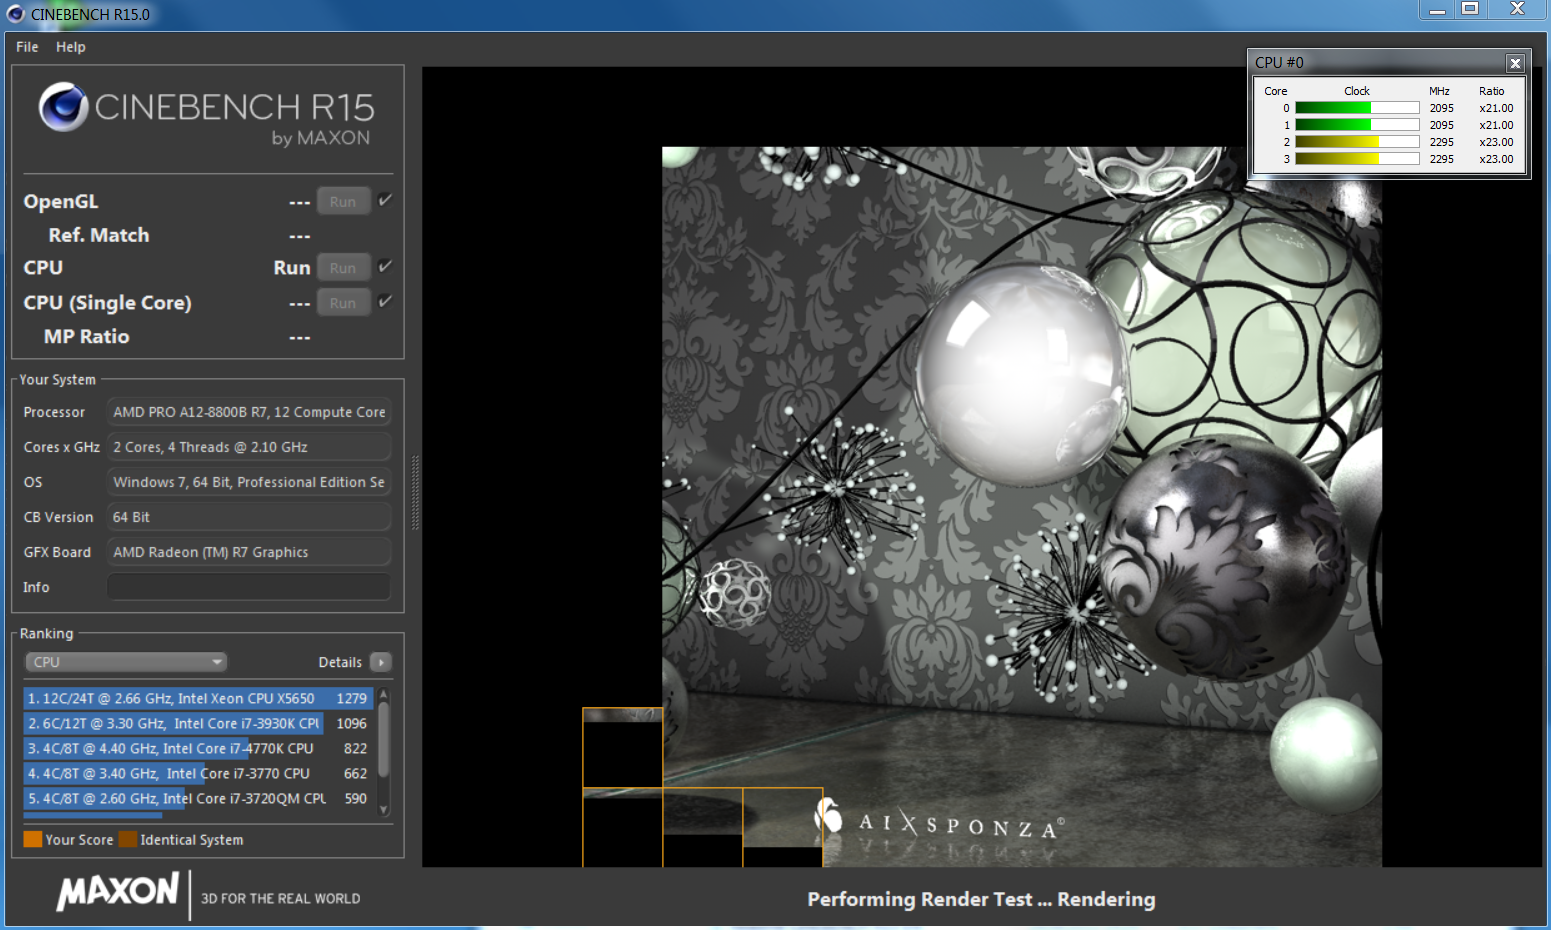
Task: Click ranking list scrollbar up arrow
Action: pos(384,694)
